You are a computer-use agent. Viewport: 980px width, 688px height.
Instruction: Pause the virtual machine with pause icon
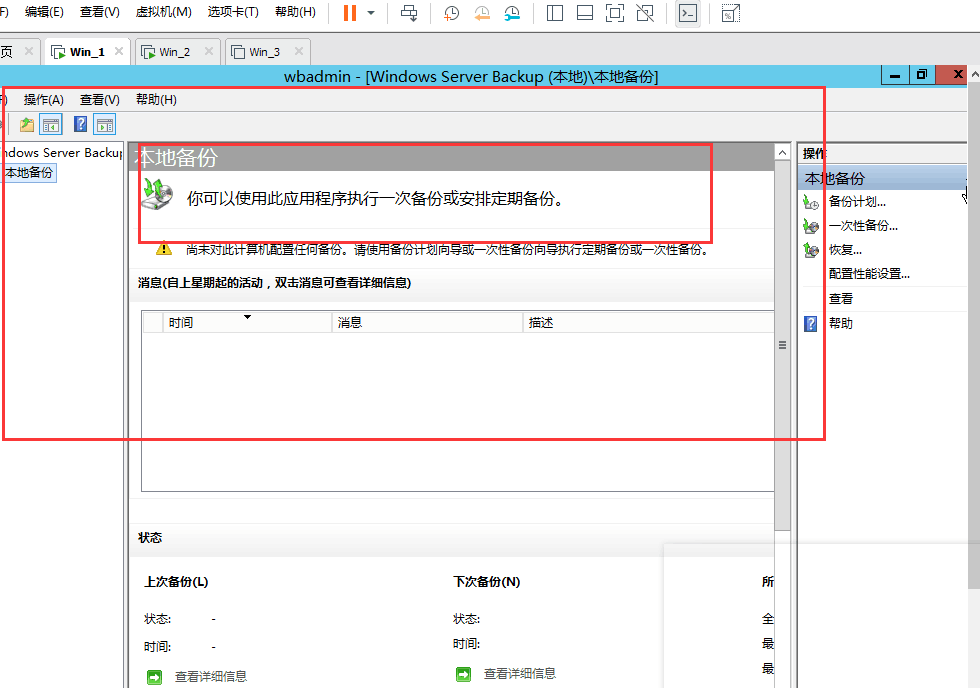pyautogui.click(x=350, y=12)
